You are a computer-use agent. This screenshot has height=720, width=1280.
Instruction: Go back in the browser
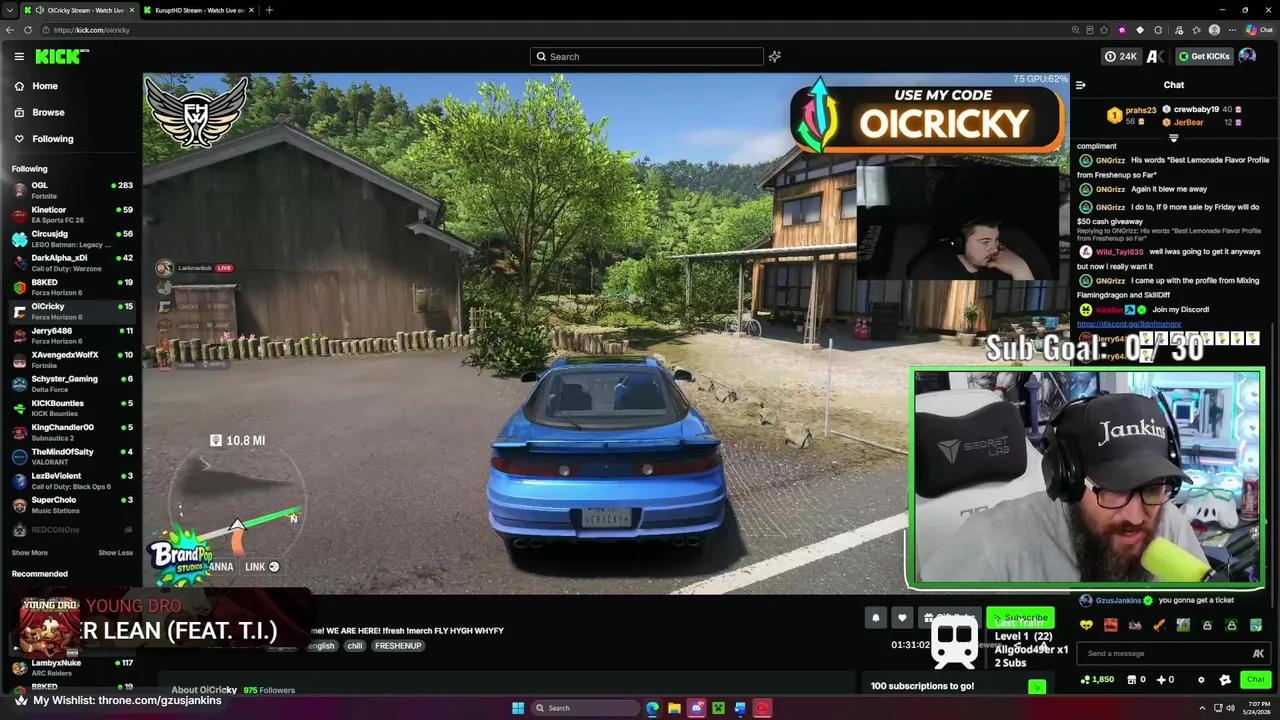(x=10, y=30)
